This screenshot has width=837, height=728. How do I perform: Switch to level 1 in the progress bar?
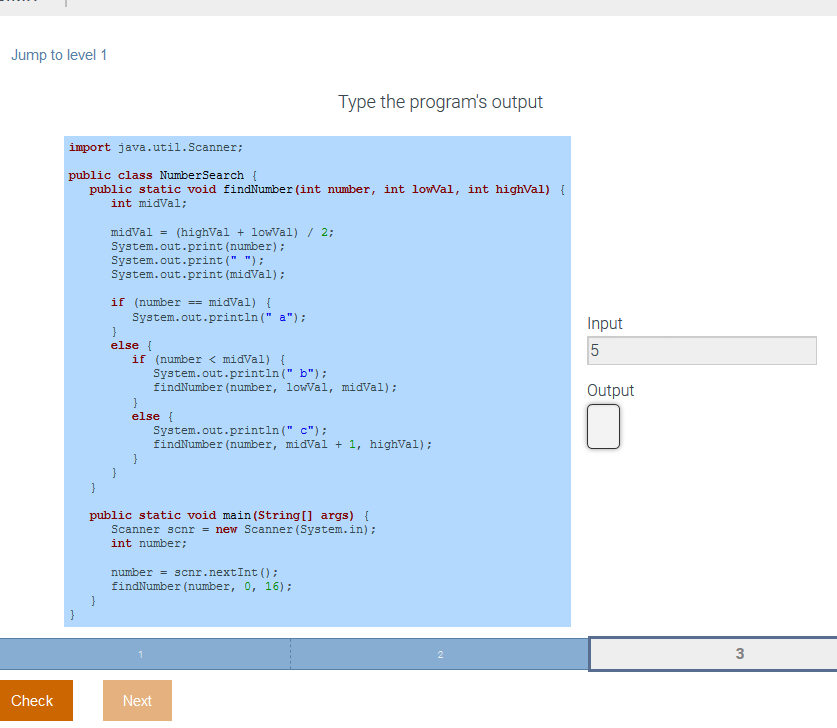pos(140,653)
